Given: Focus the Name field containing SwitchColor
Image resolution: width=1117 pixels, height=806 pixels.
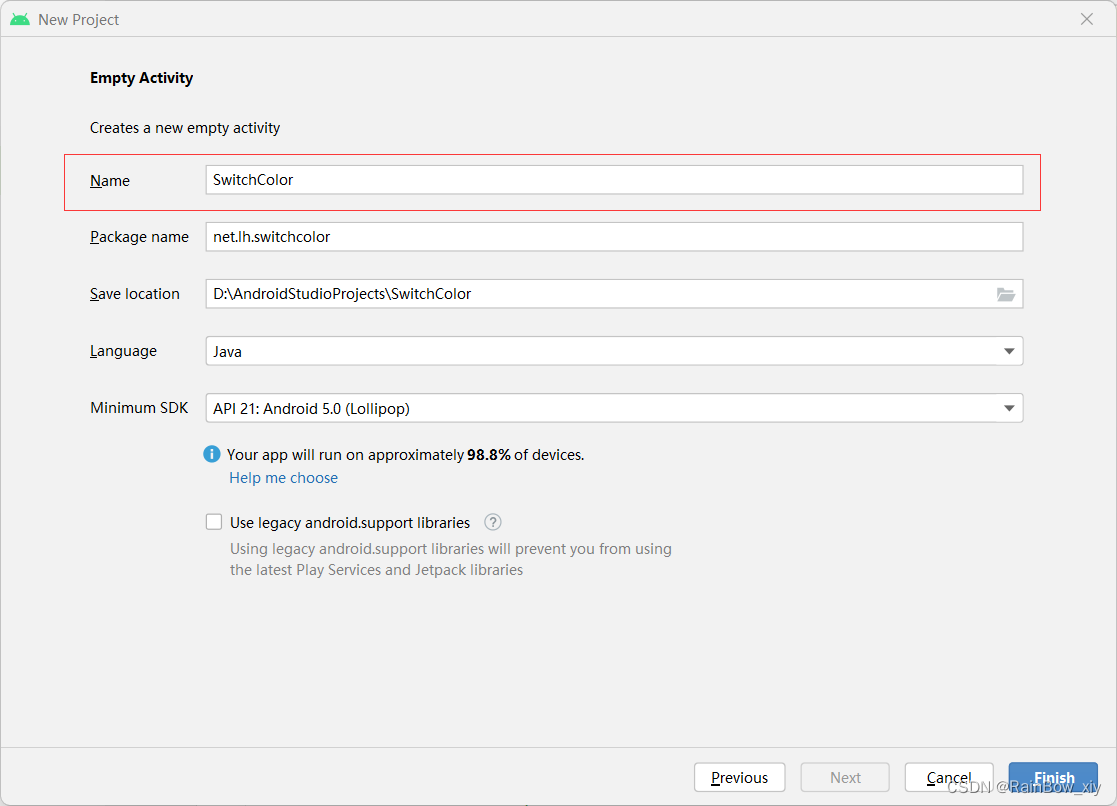Looking at the screenshot, I should tap(613, 180).
